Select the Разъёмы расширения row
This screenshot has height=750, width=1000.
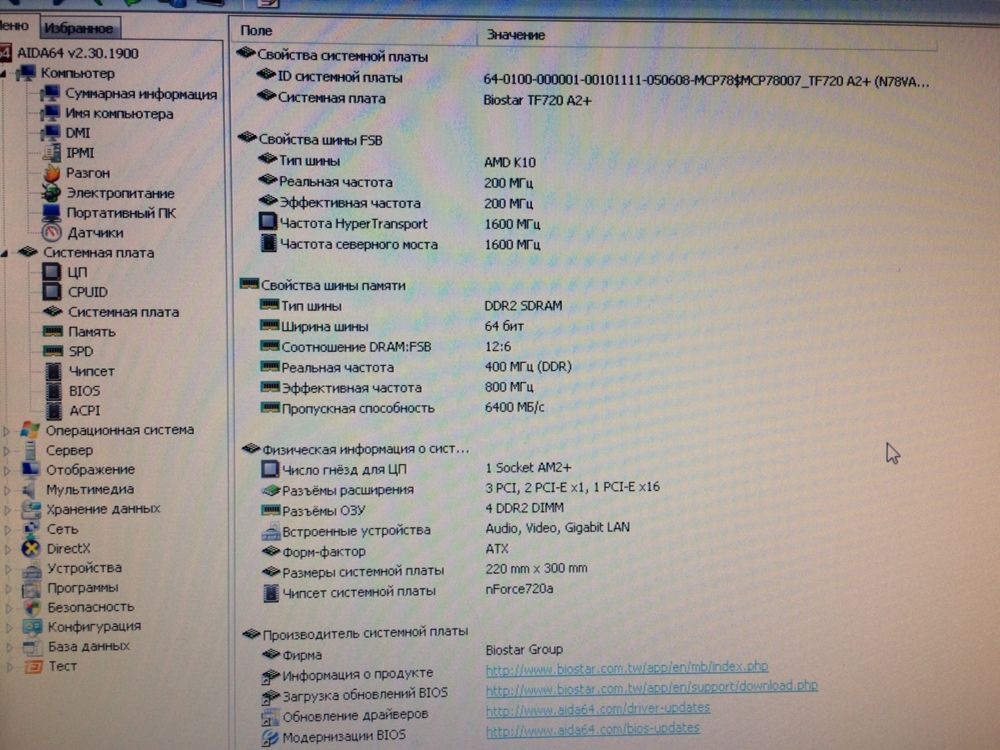[x=460, y=489]
